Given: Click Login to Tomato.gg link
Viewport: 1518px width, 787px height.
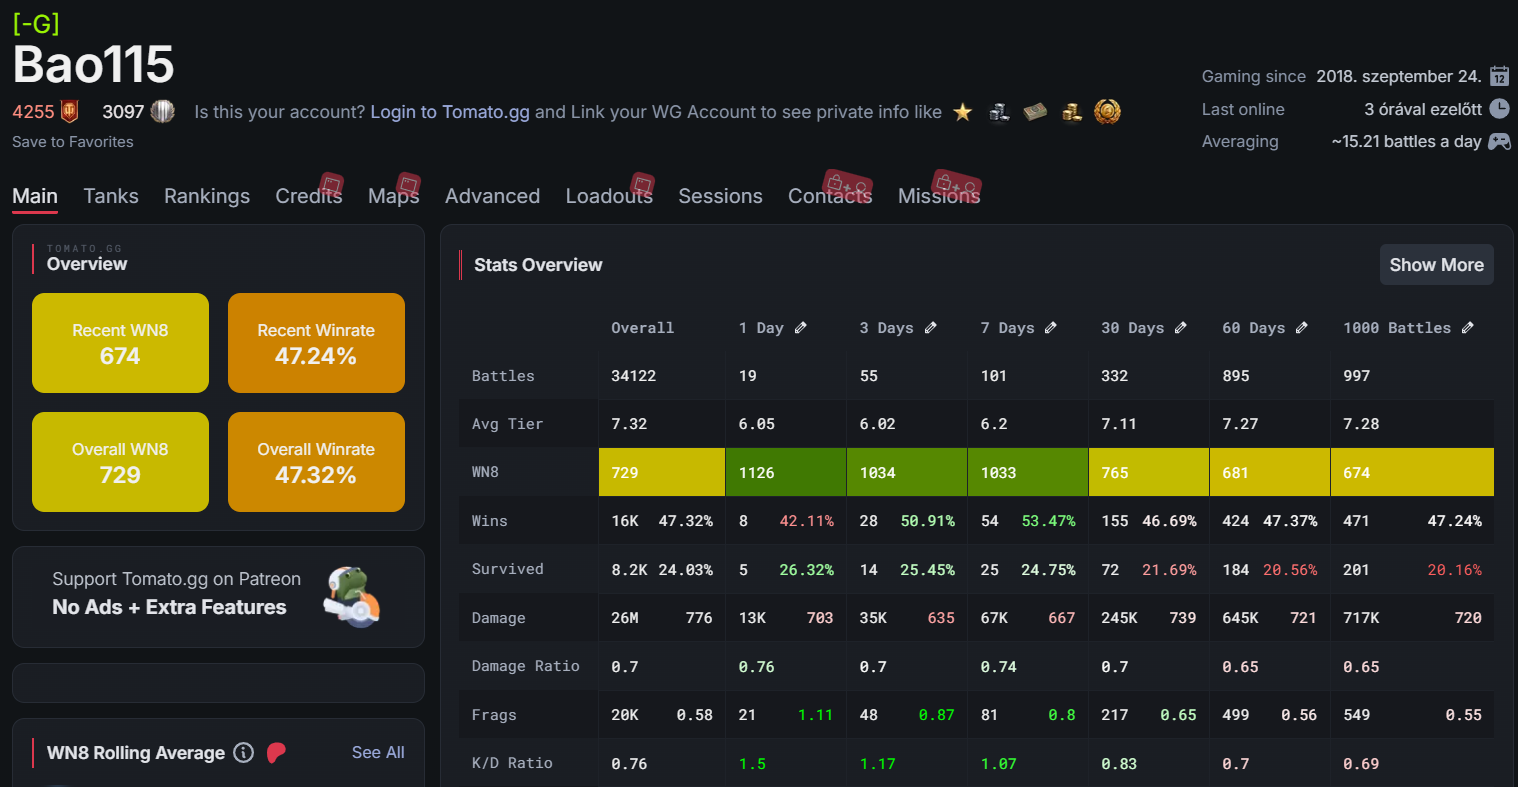Looking at the screenshot, I should pos(450,112).
